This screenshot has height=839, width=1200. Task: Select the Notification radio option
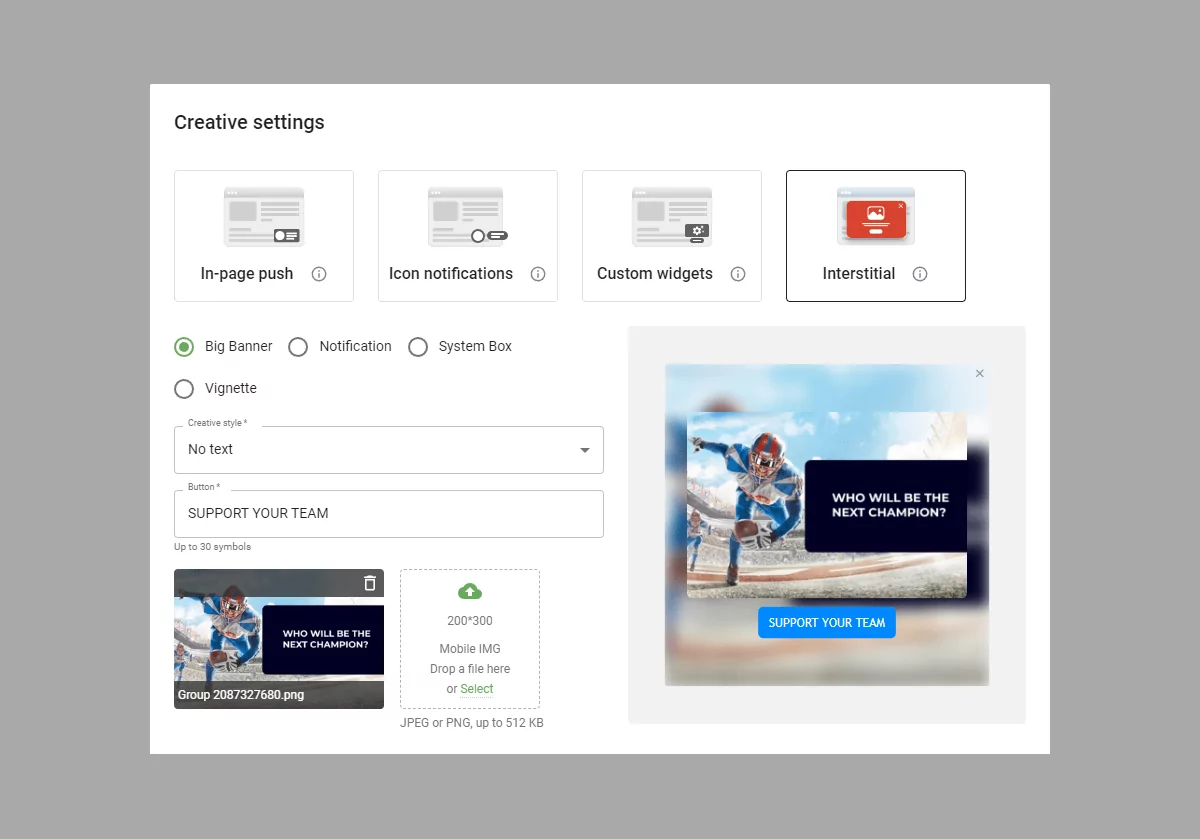pyautogui.click(x=298, y=347)
